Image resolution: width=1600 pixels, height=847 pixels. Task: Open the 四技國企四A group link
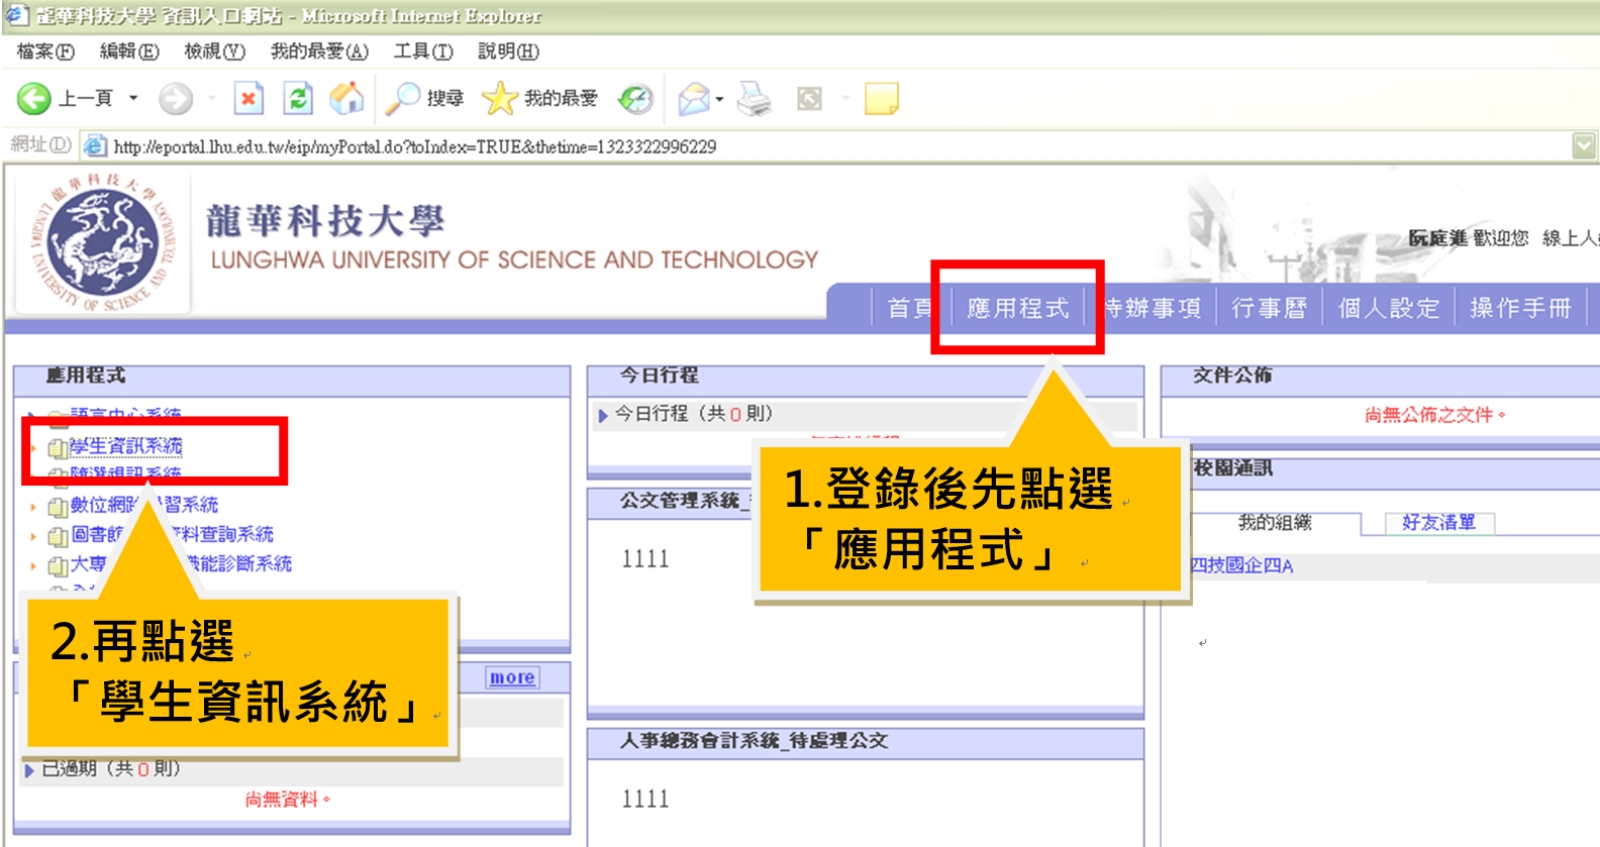(x=1241, y=566)
